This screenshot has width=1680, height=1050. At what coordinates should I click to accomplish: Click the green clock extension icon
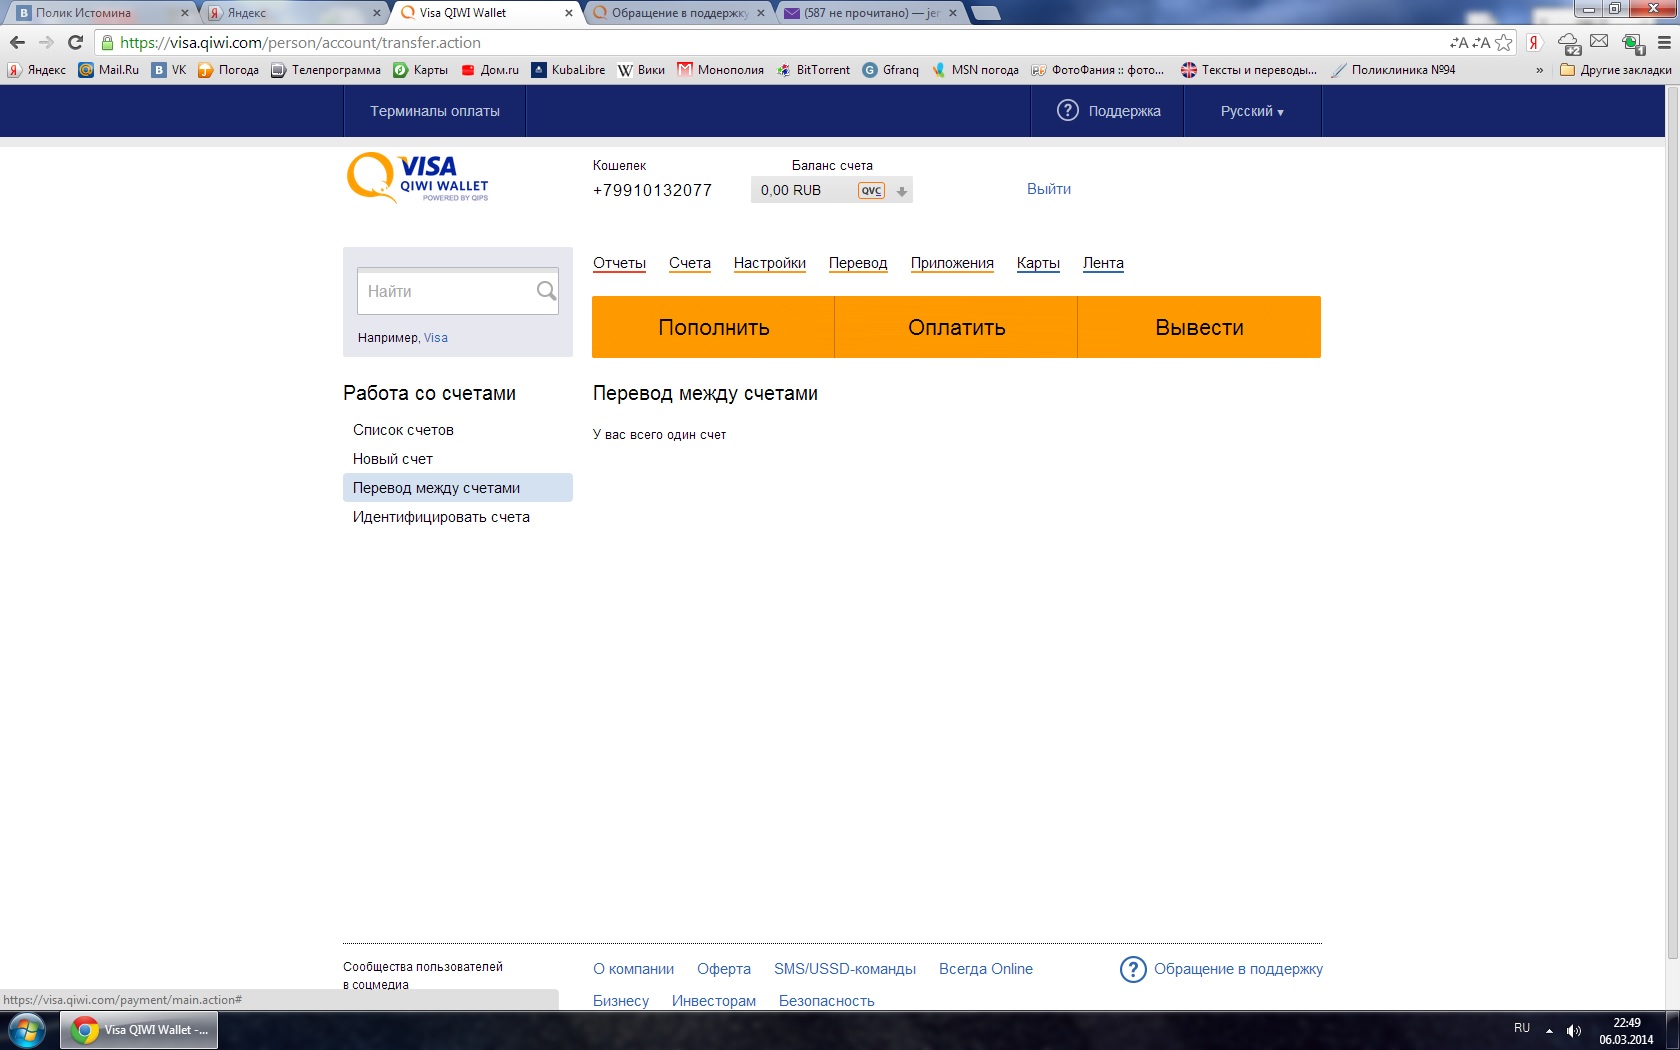tap(1632, 43)
